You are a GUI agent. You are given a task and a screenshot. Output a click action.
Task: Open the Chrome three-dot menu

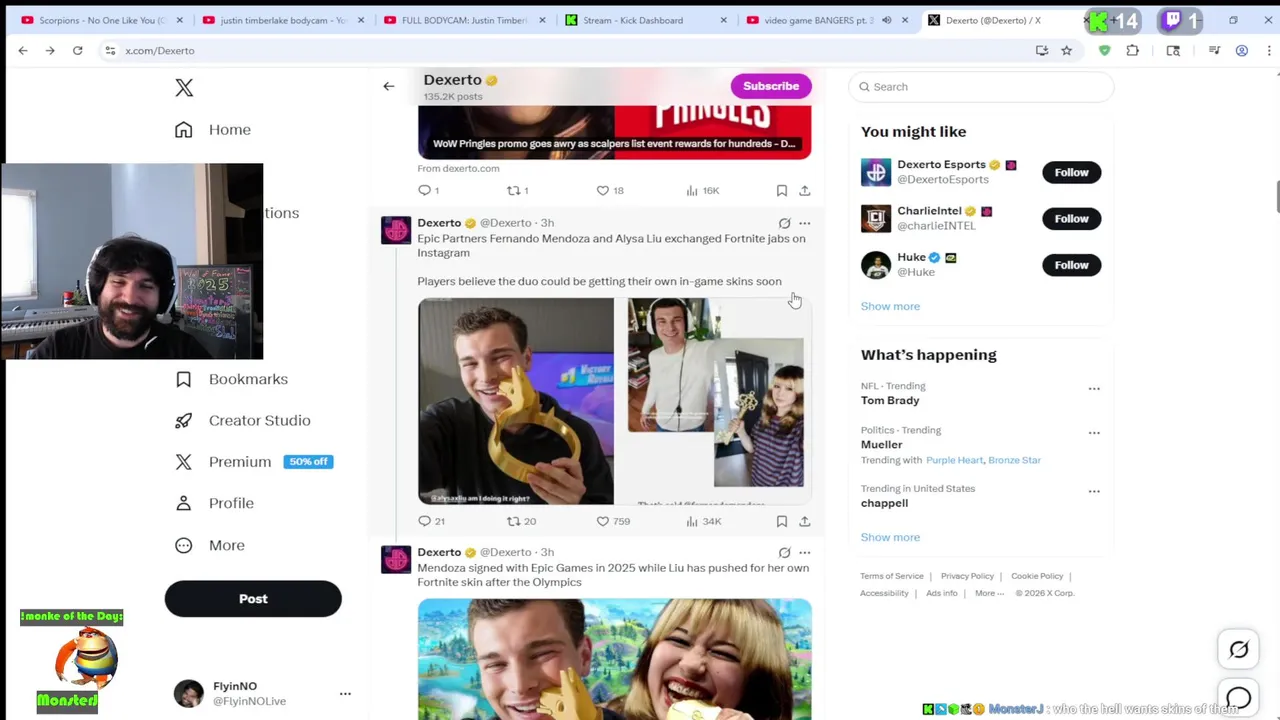click(x=1268, y=50)
